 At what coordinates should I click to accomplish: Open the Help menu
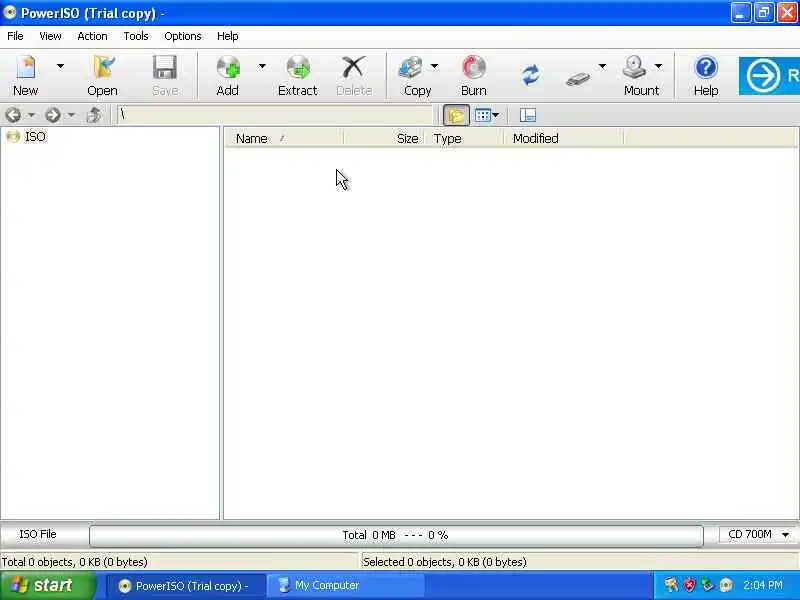228,36
